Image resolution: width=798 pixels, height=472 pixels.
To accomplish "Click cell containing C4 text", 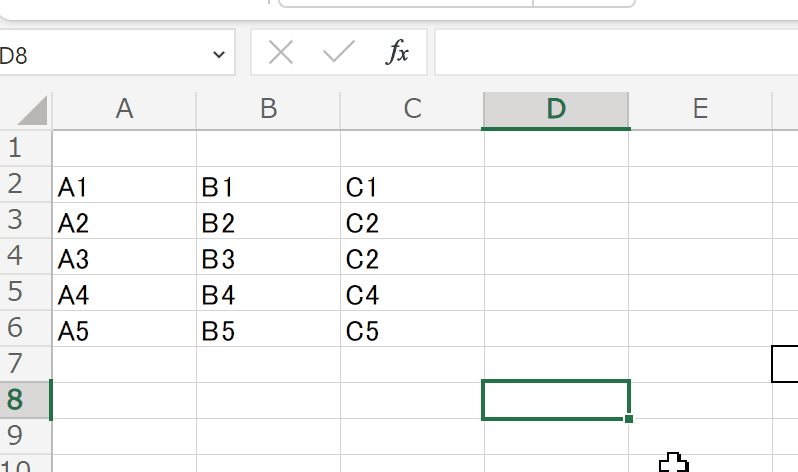I will [412, 294].
